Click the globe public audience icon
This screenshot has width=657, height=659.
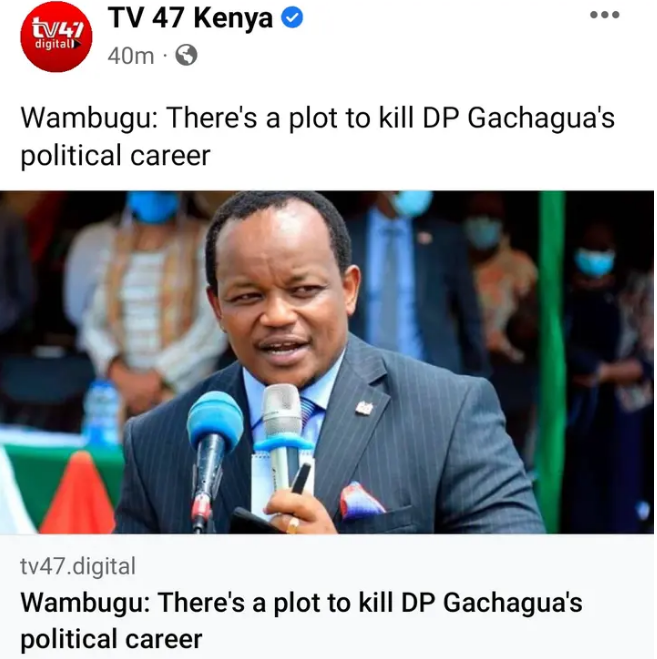(x=186, y=55)
